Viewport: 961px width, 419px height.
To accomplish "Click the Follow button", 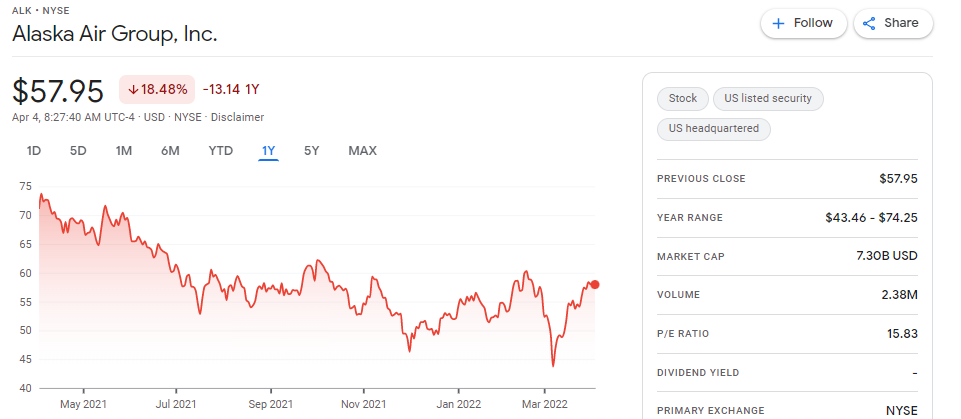I will (803, 23).
